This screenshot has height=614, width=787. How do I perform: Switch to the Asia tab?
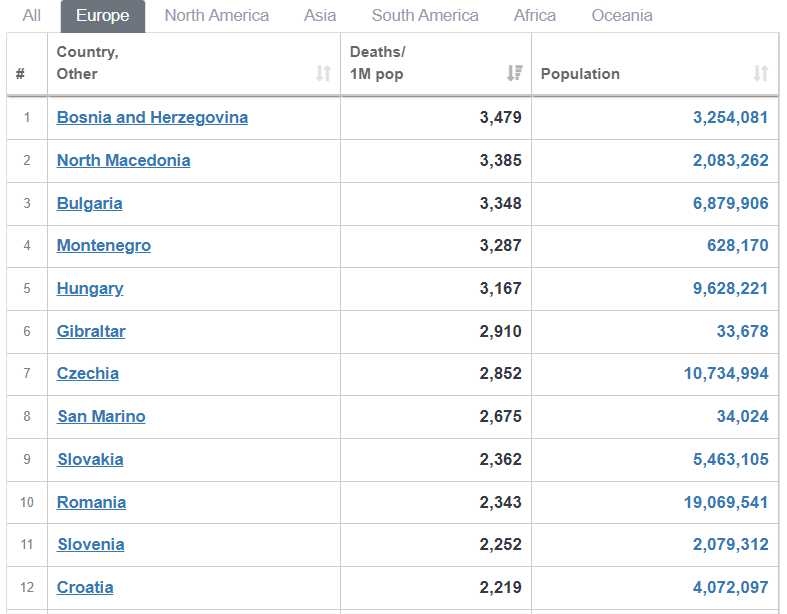[320, 16]
